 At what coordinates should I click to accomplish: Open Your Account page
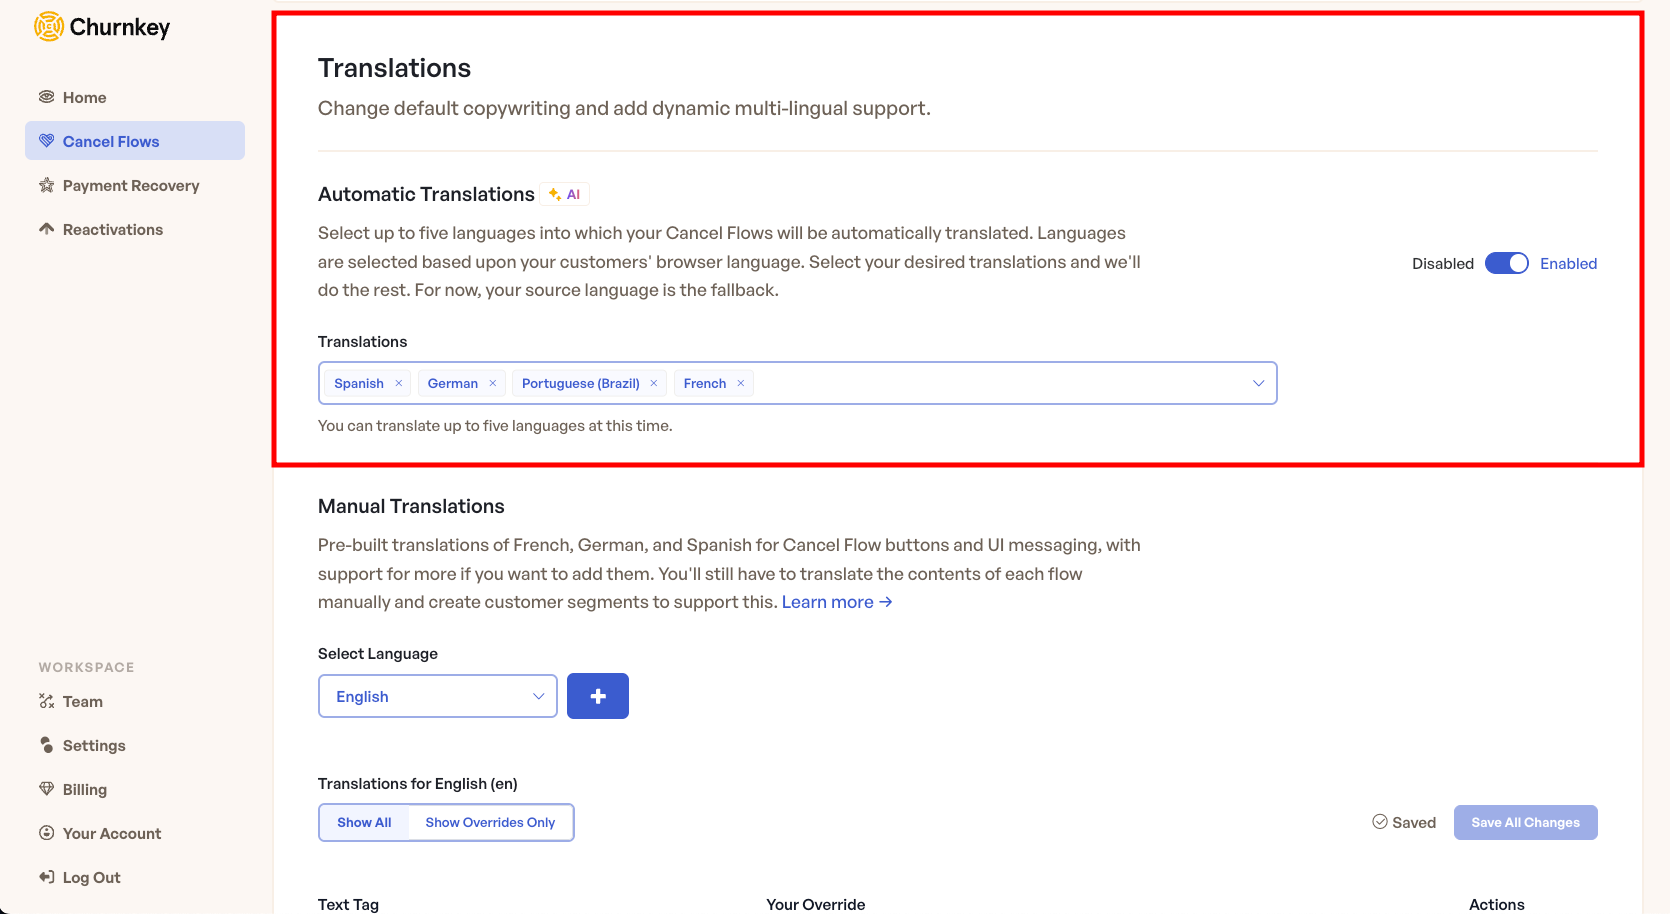pyautogui.click(x=110, y=833)
